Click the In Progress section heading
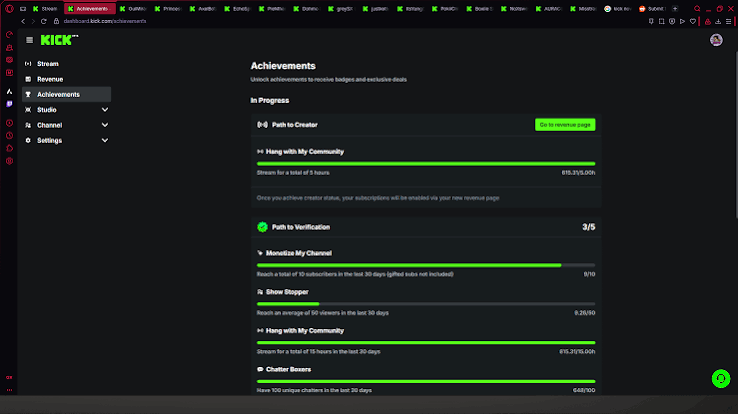The image size is (738, 414). [270, 100]
